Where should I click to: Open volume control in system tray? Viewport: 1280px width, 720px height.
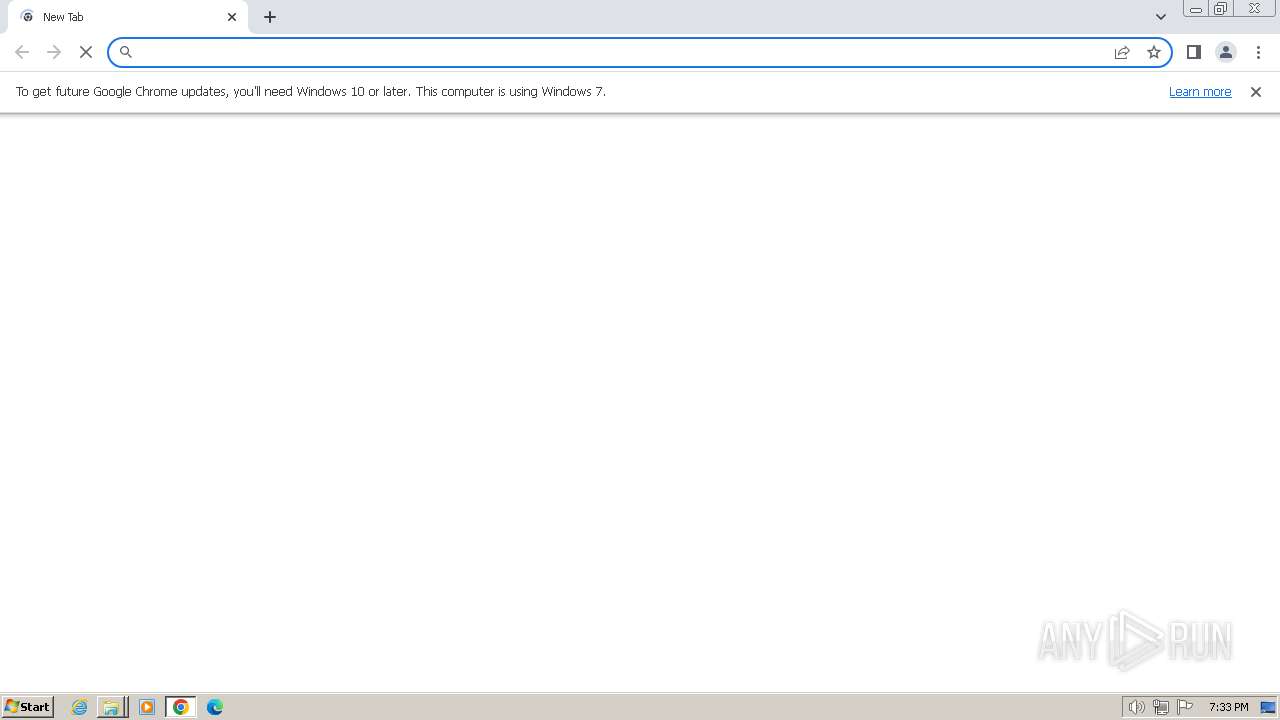click(1136, 707)
